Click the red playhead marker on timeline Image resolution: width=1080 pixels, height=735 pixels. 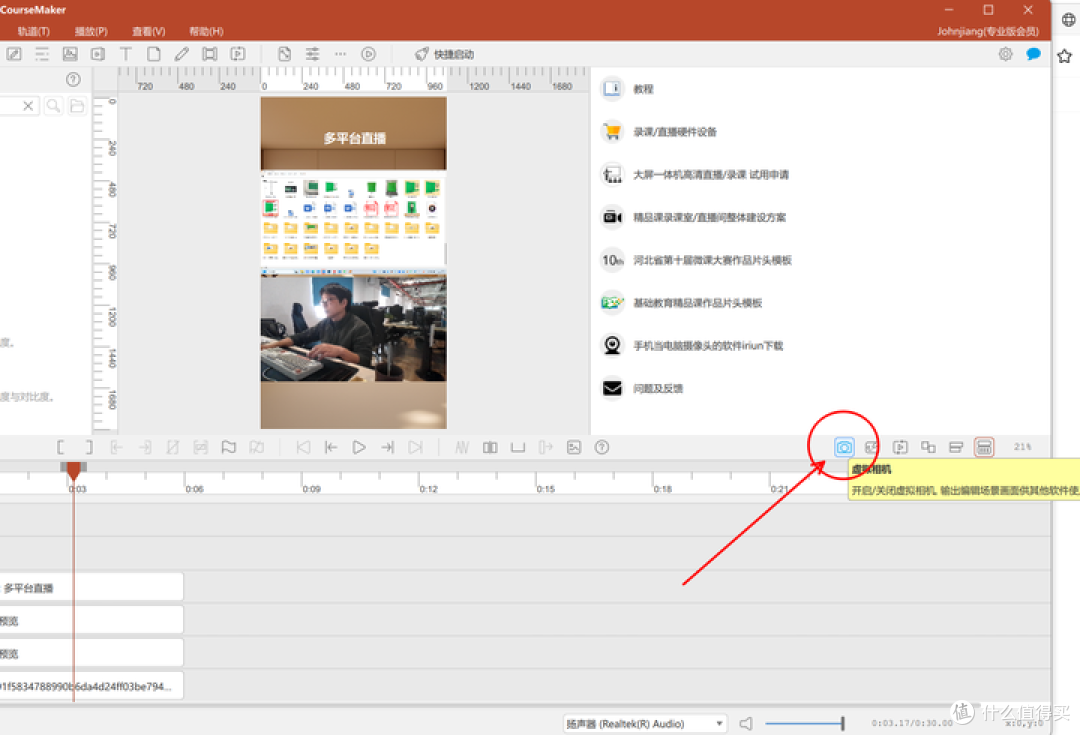[x=73, y=470]
